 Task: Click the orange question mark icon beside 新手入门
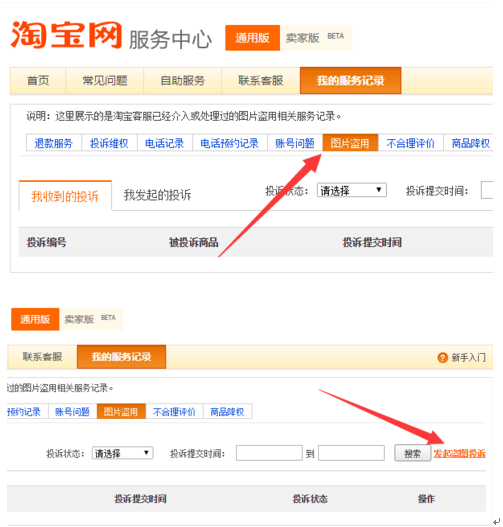[442, 358]
